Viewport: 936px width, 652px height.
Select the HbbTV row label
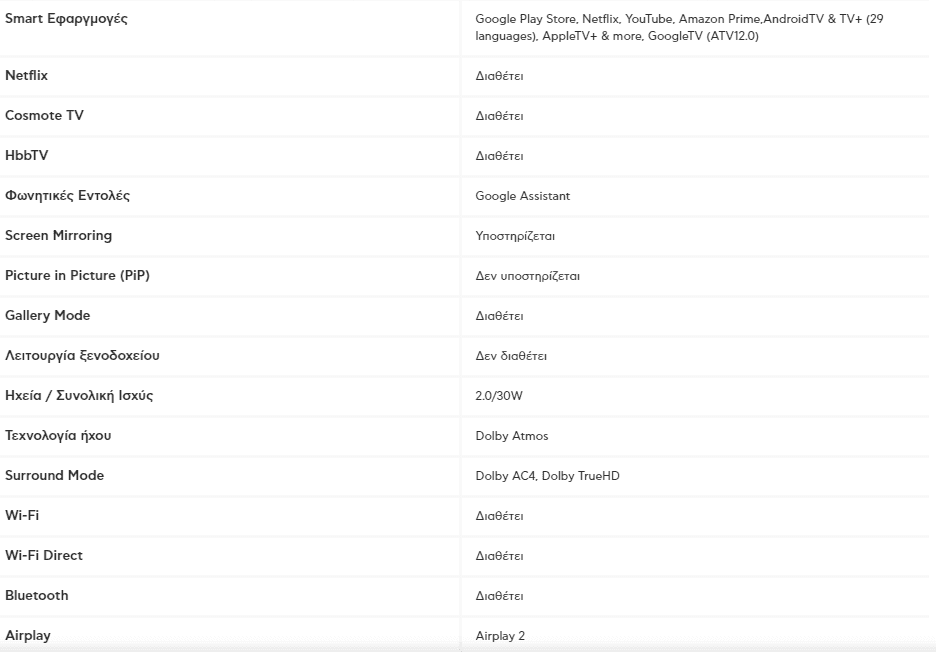point(26,155)
